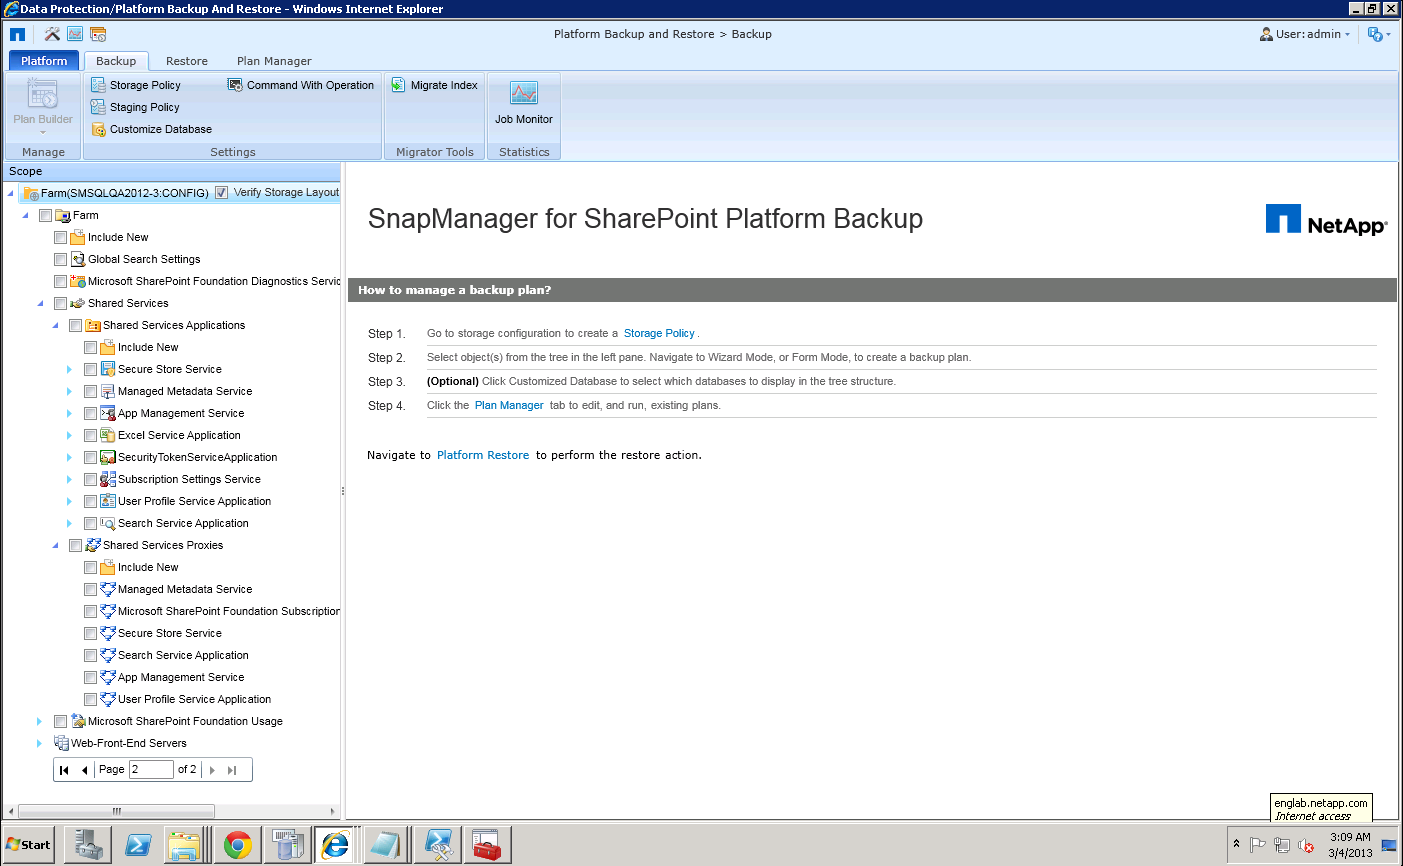The image size is (1403, 866).
Task: Click the Internet Explorer taskbar button
Action: (335, 845)
